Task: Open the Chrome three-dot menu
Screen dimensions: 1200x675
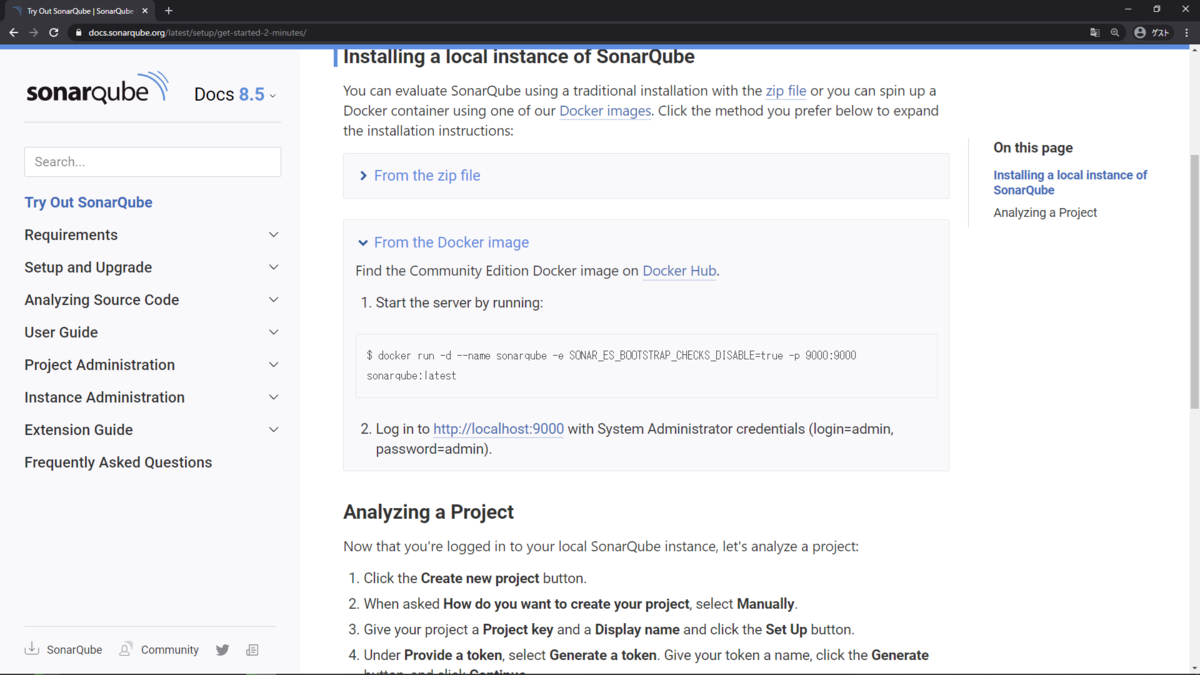Action: (1187, 32)
